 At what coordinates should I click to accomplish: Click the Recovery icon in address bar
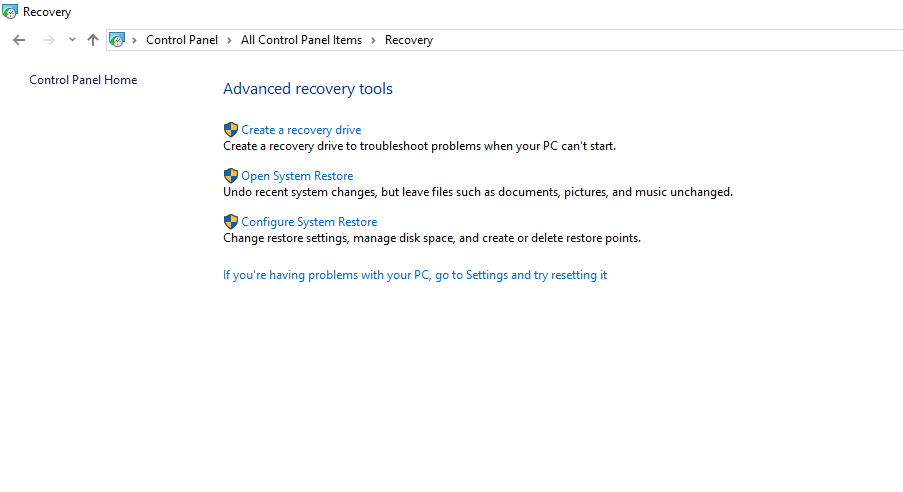pos(117,40)
